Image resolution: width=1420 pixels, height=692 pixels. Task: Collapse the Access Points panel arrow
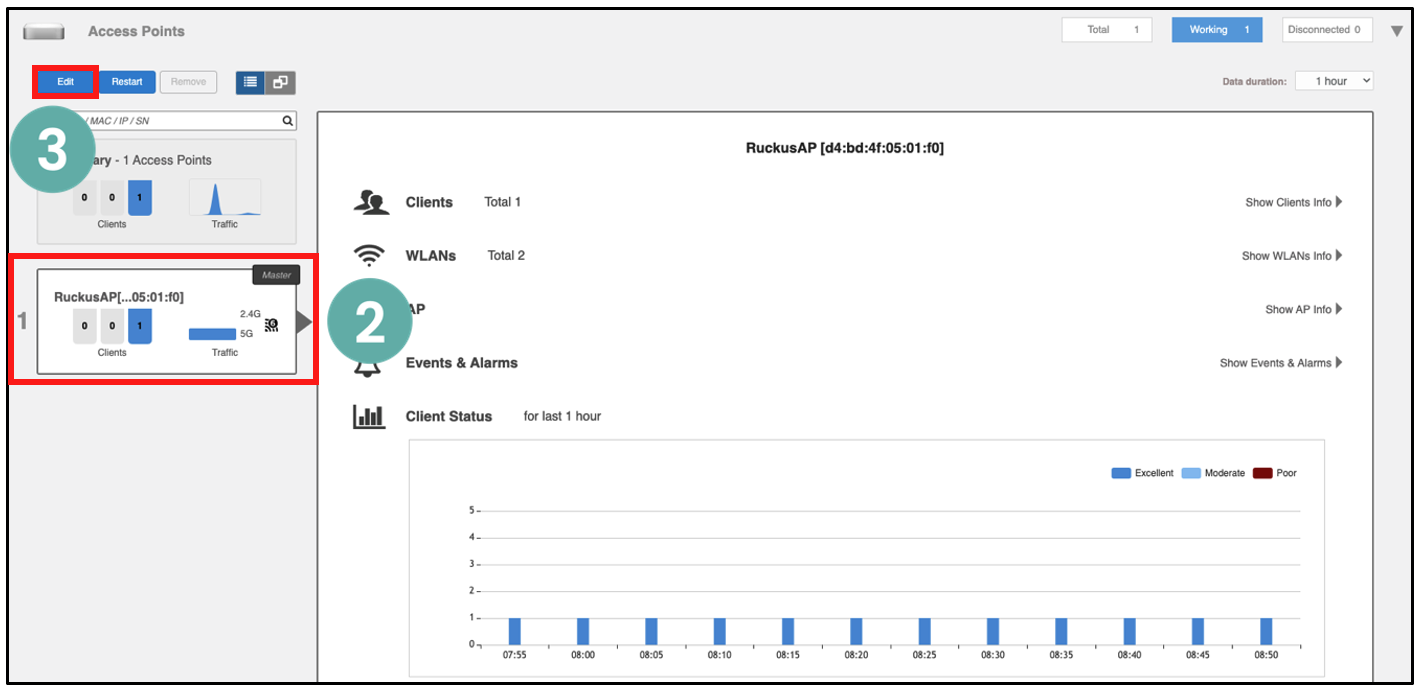click(1397, 31)
